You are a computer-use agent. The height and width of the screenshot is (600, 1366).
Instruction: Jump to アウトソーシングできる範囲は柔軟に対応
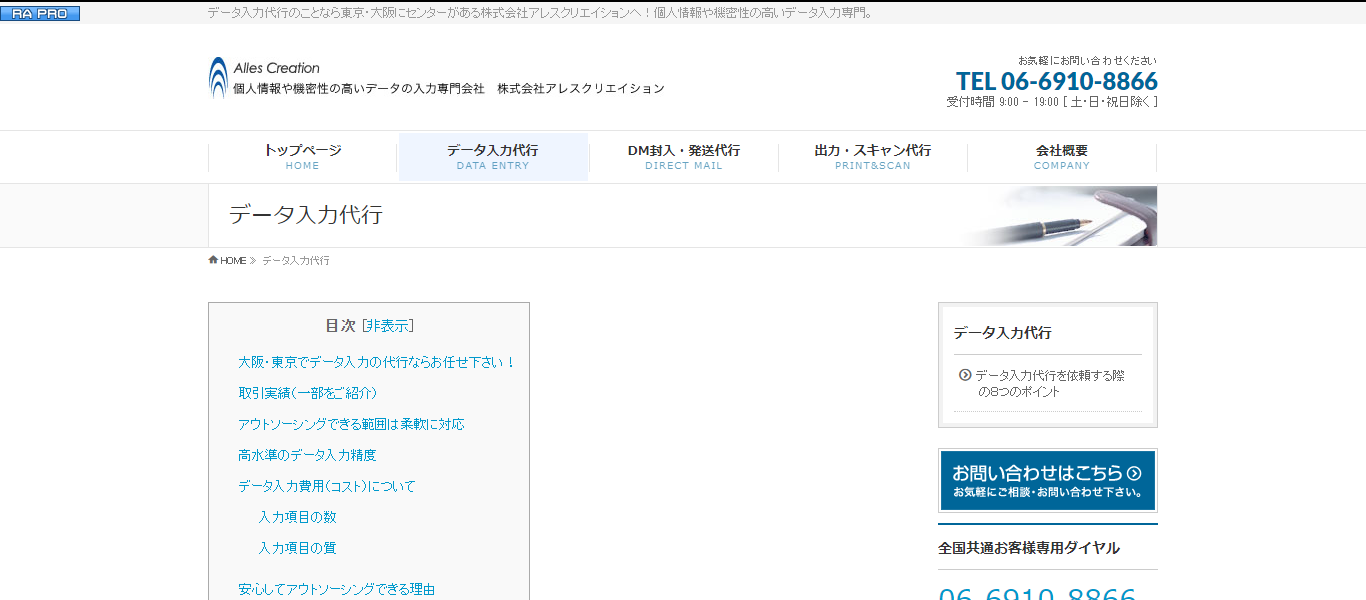click(351, 424)
